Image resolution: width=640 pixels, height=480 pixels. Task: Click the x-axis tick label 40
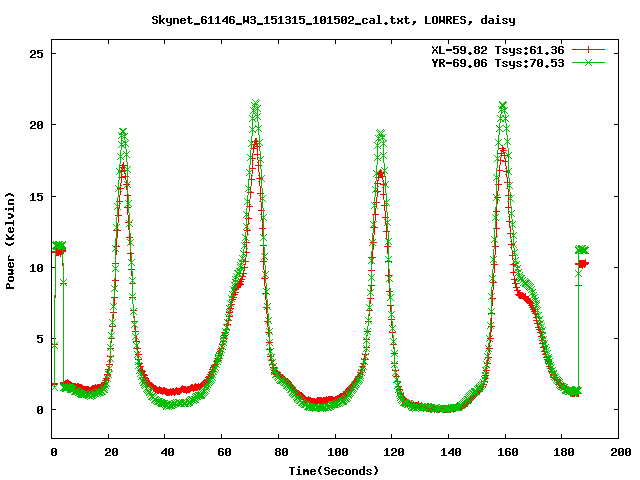tap(166, 452)
